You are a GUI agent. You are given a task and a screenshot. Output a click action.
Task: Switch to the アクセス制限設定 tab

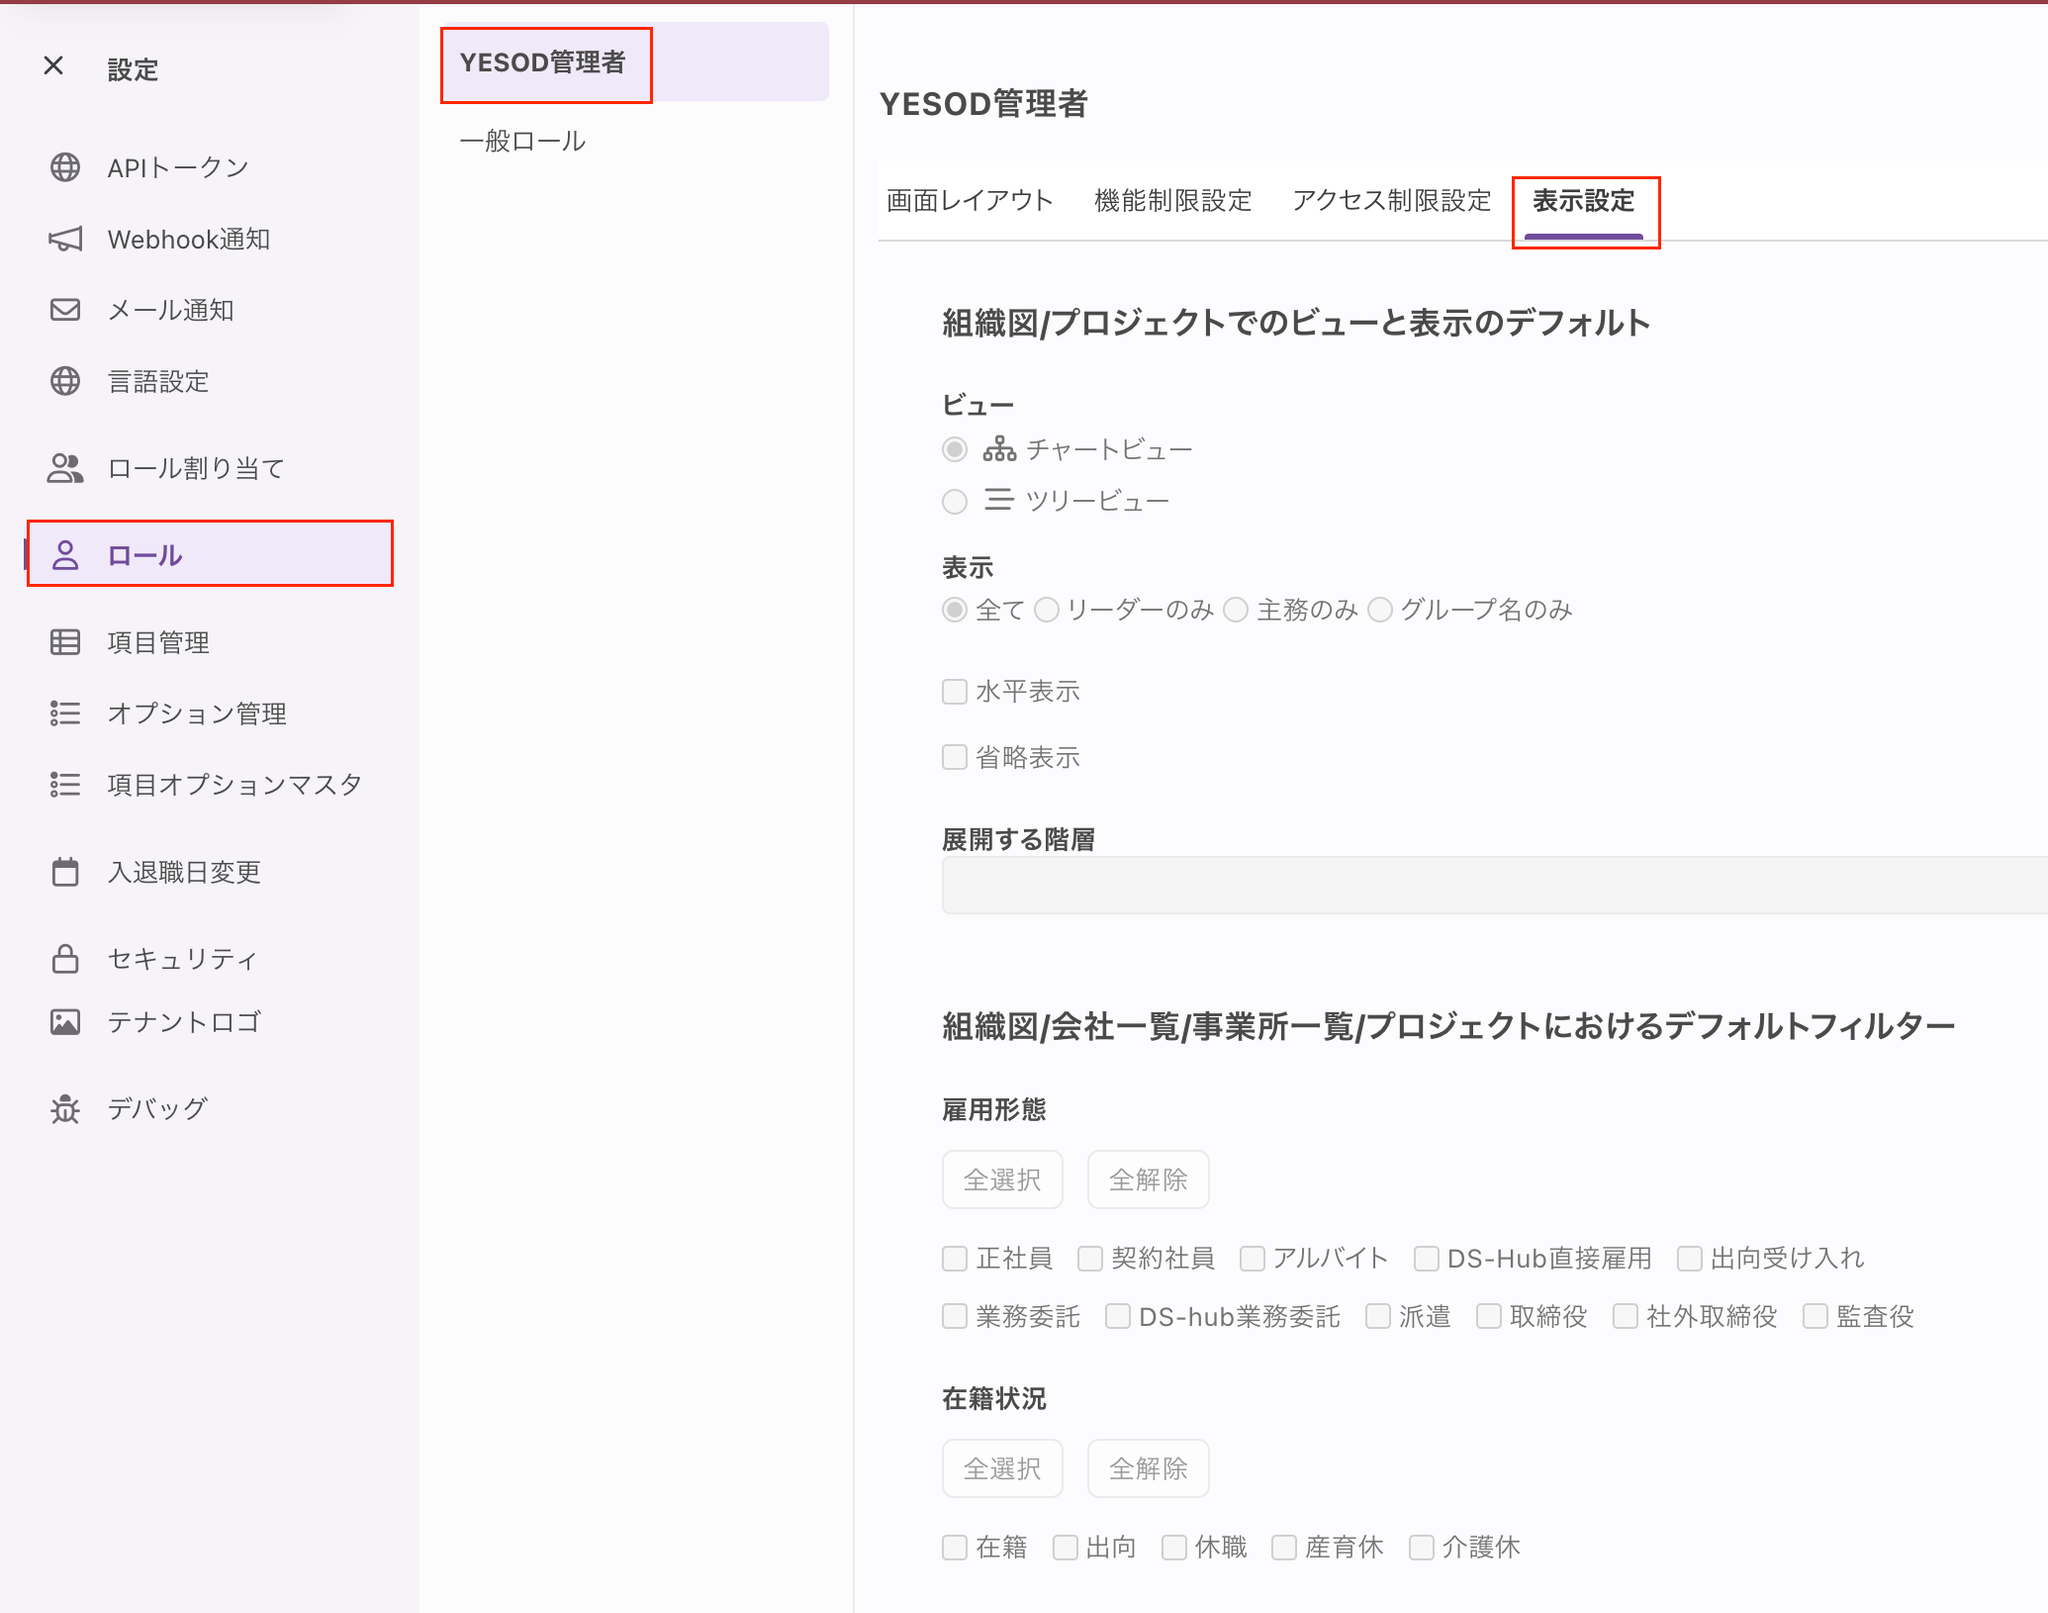pos(1392,201)
